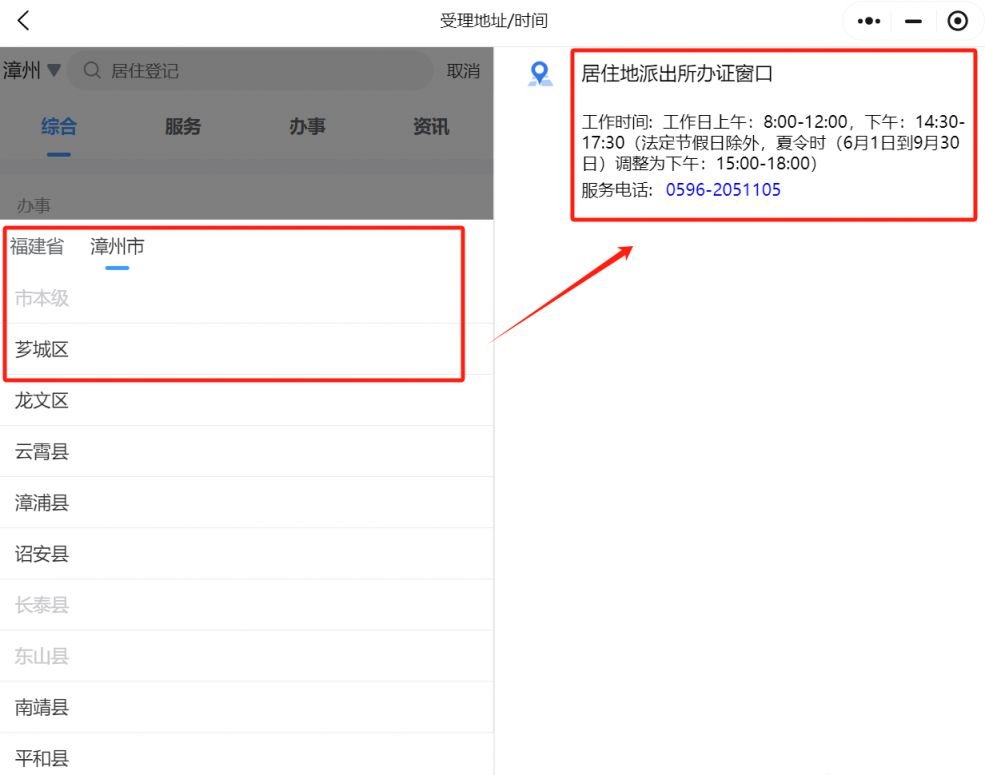Click the circular target close icon
Screen dimensions: 985x775
click(957, 21)
